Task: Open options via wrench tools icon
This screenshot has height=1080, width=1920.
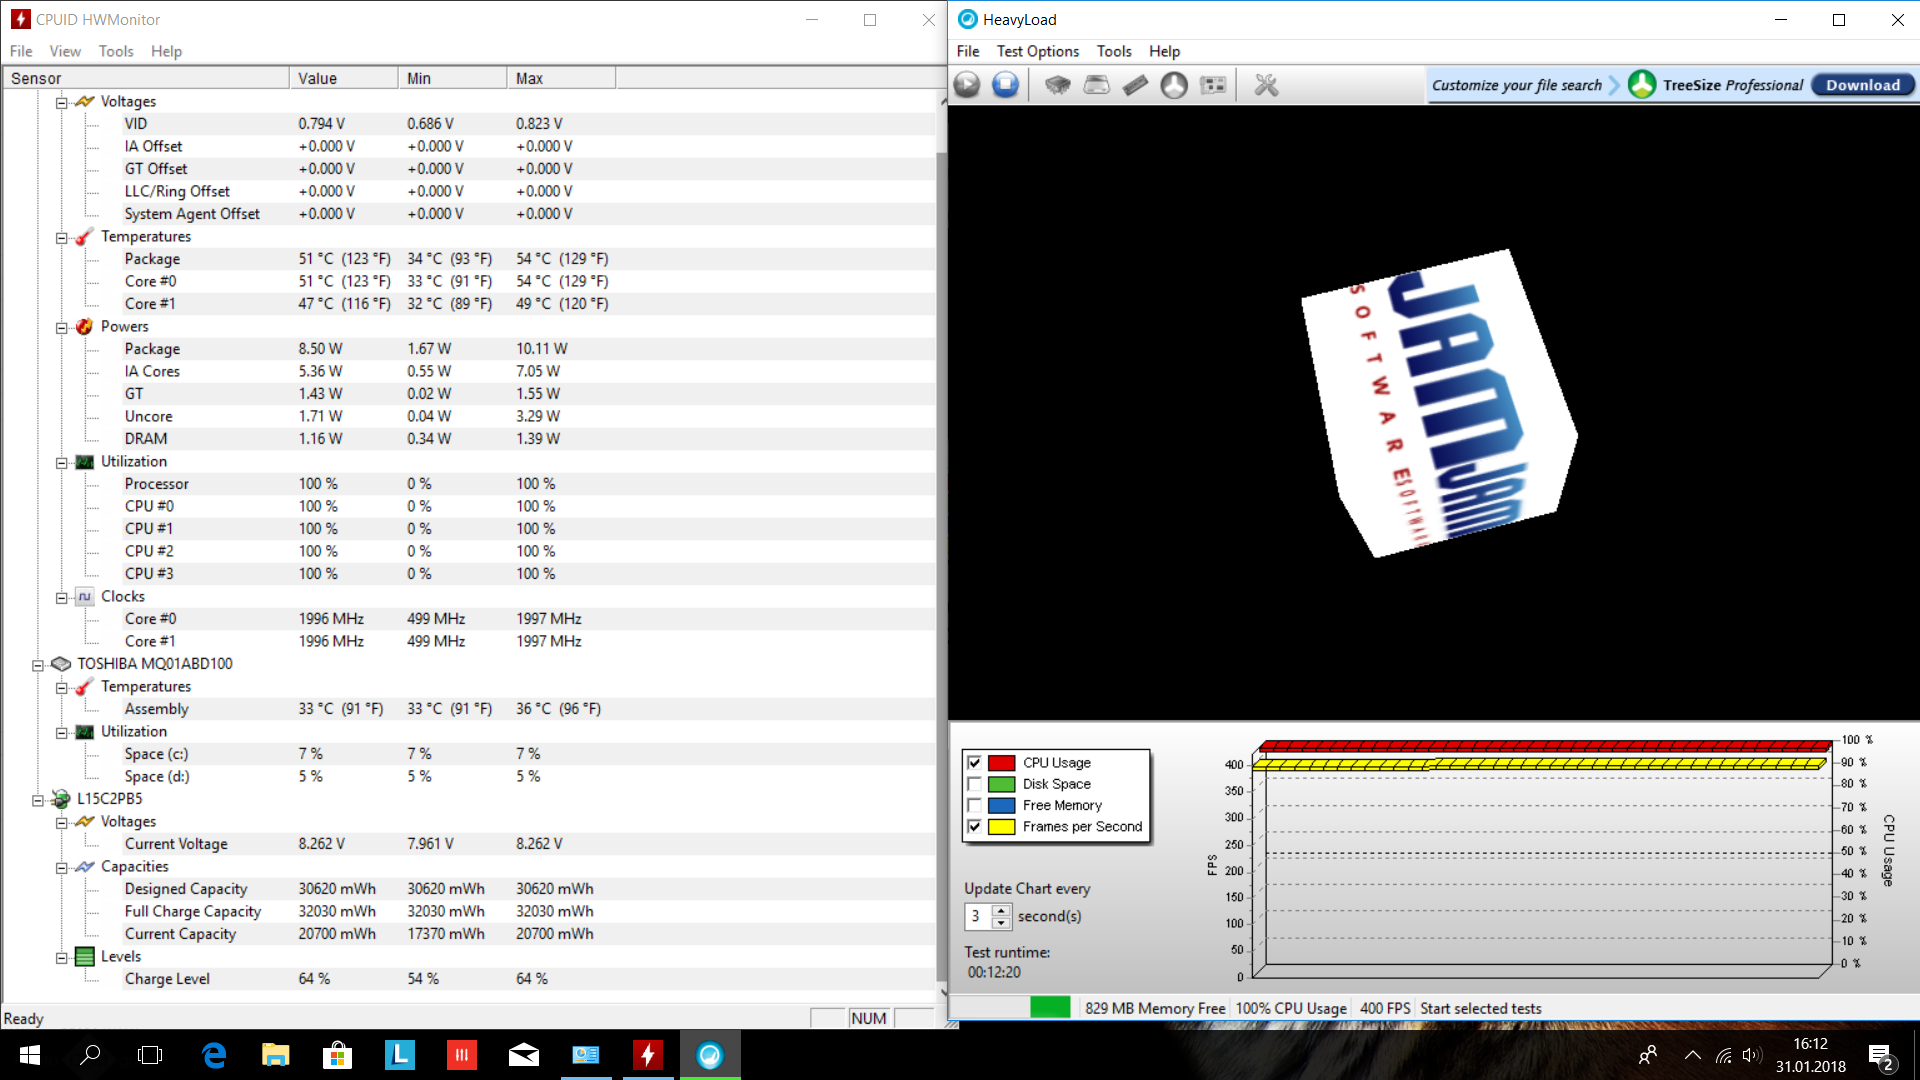Action: pos(1266,85)
